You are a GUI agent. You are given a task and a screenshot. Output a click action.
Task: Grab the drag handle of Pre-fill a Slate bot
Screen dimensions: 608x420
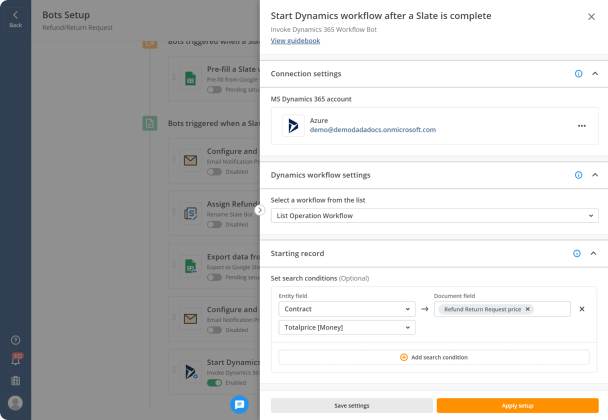tap(174, 77)
